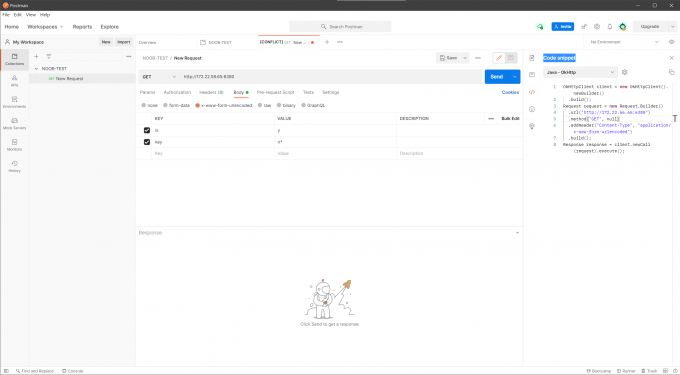Screen dimensions: 680x375
Task: Switch to comment mode icon beside pencil
Action: 511,58
